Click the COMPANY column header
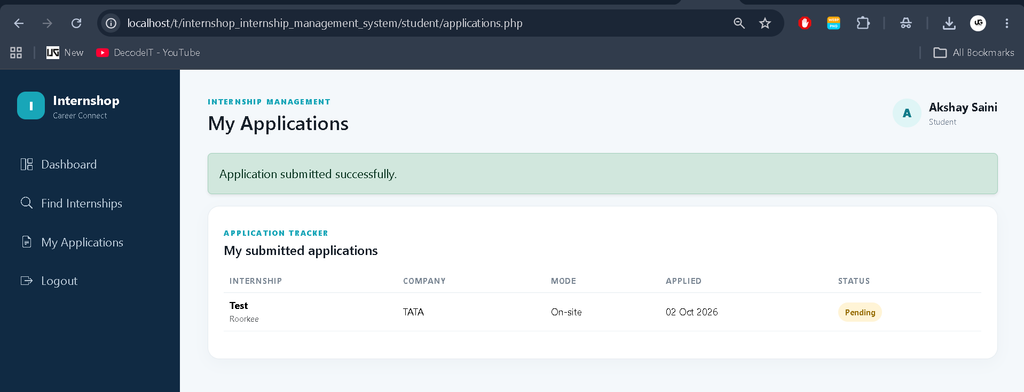 coord(424,281)
